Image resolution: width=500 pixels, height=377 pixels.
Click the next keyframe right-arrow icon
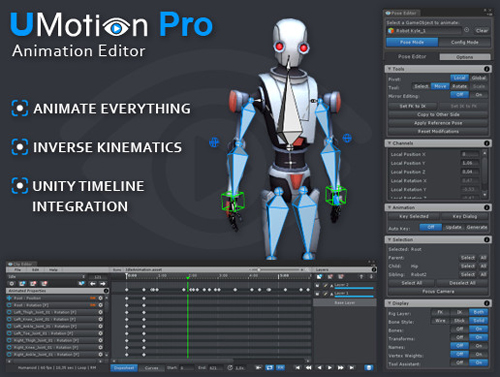click(x=103, y=284)
